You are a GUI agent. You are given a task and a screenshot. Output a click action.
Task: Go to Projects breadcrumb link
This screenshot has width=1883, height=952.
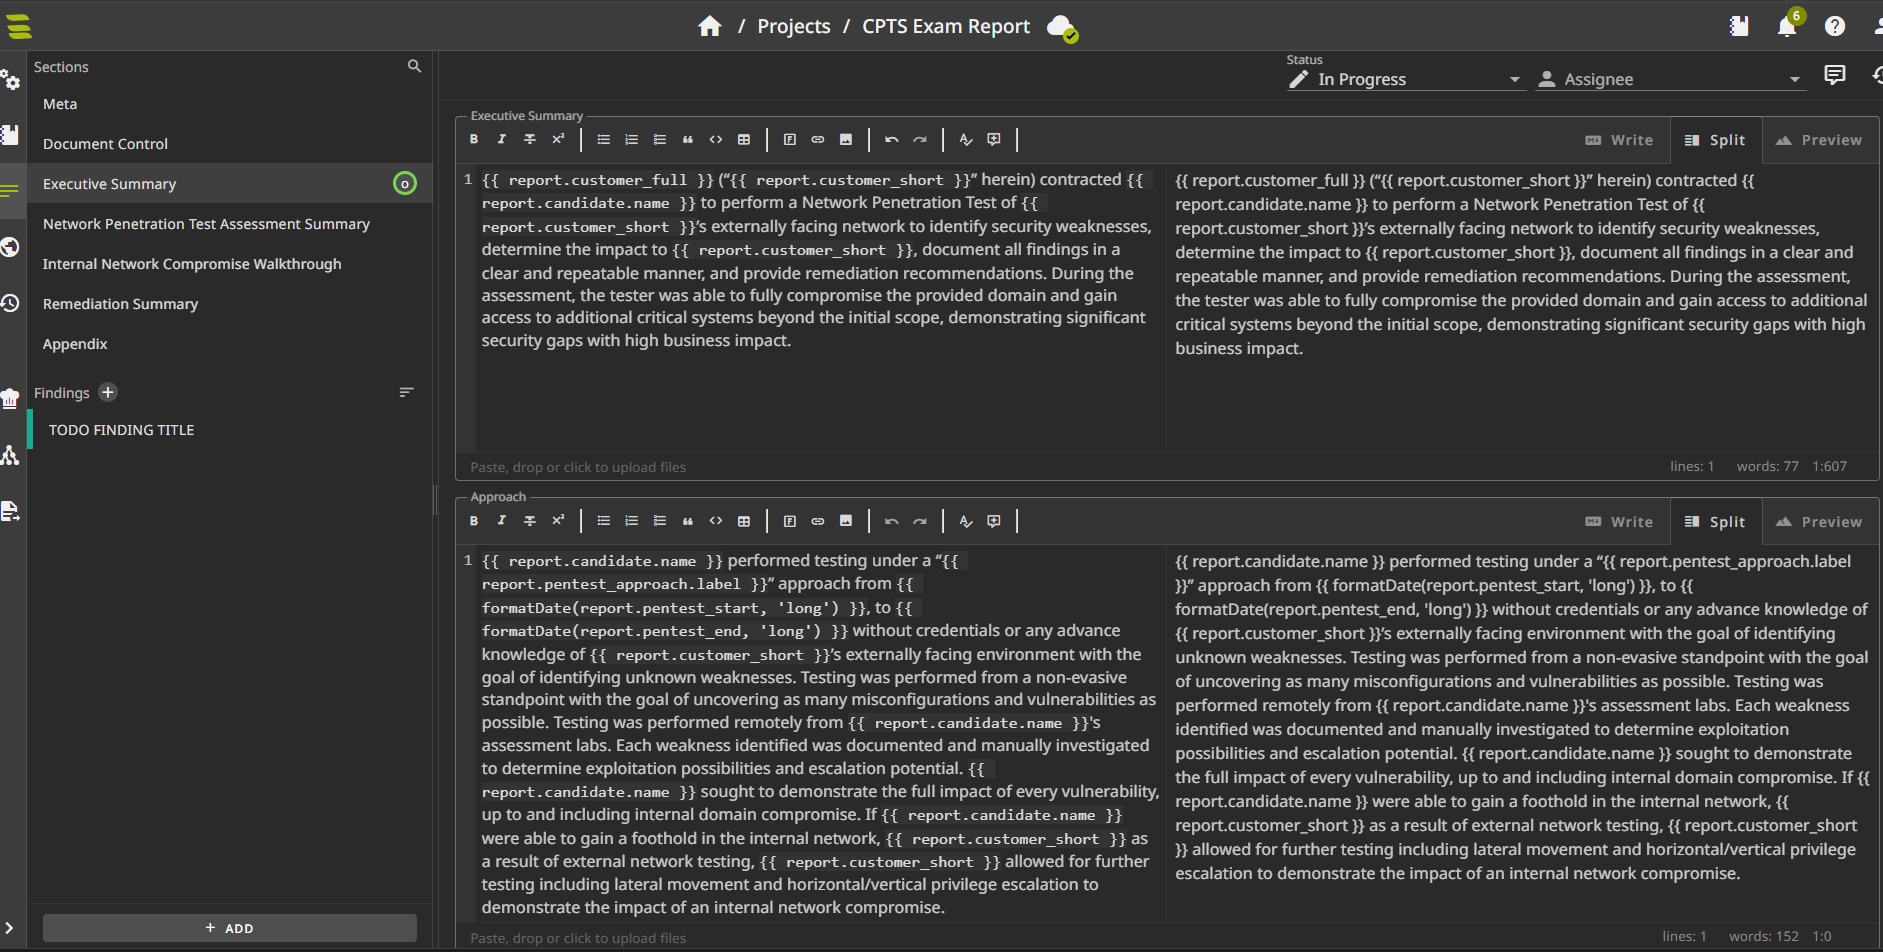[x=793, y=26]
